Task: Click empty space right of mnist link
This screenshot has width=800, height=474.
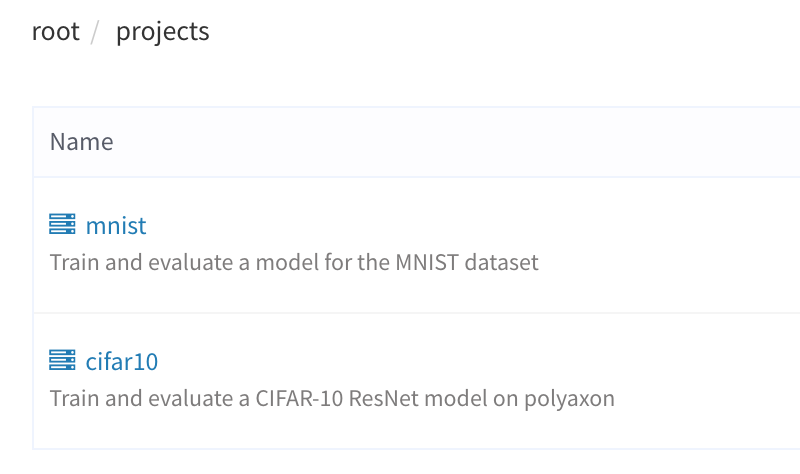Action: click(450, 226)
